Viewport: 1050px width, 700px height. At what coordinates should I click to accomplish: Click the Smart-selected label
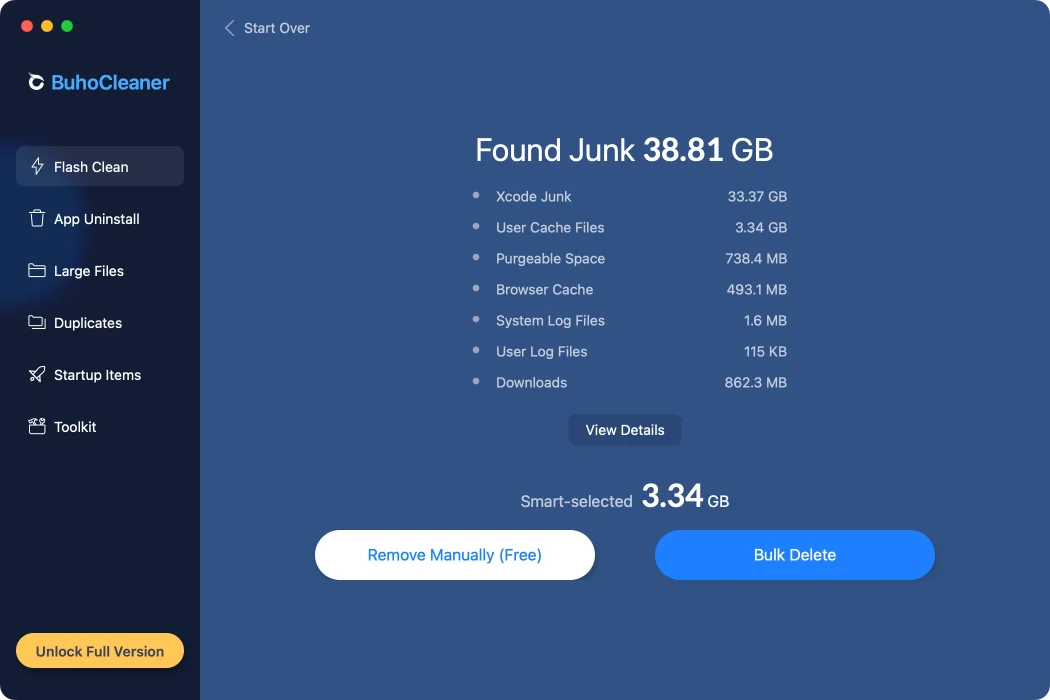click(577, 501)
